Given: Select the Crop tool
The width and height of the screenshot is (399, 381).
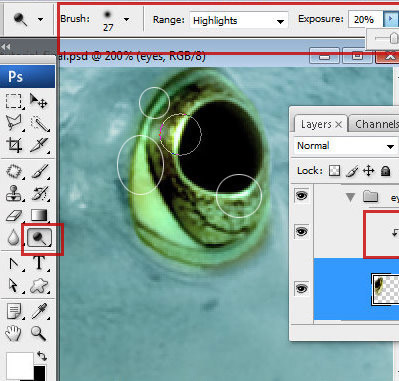Looking at the screenshot, I should pos(14,145).
